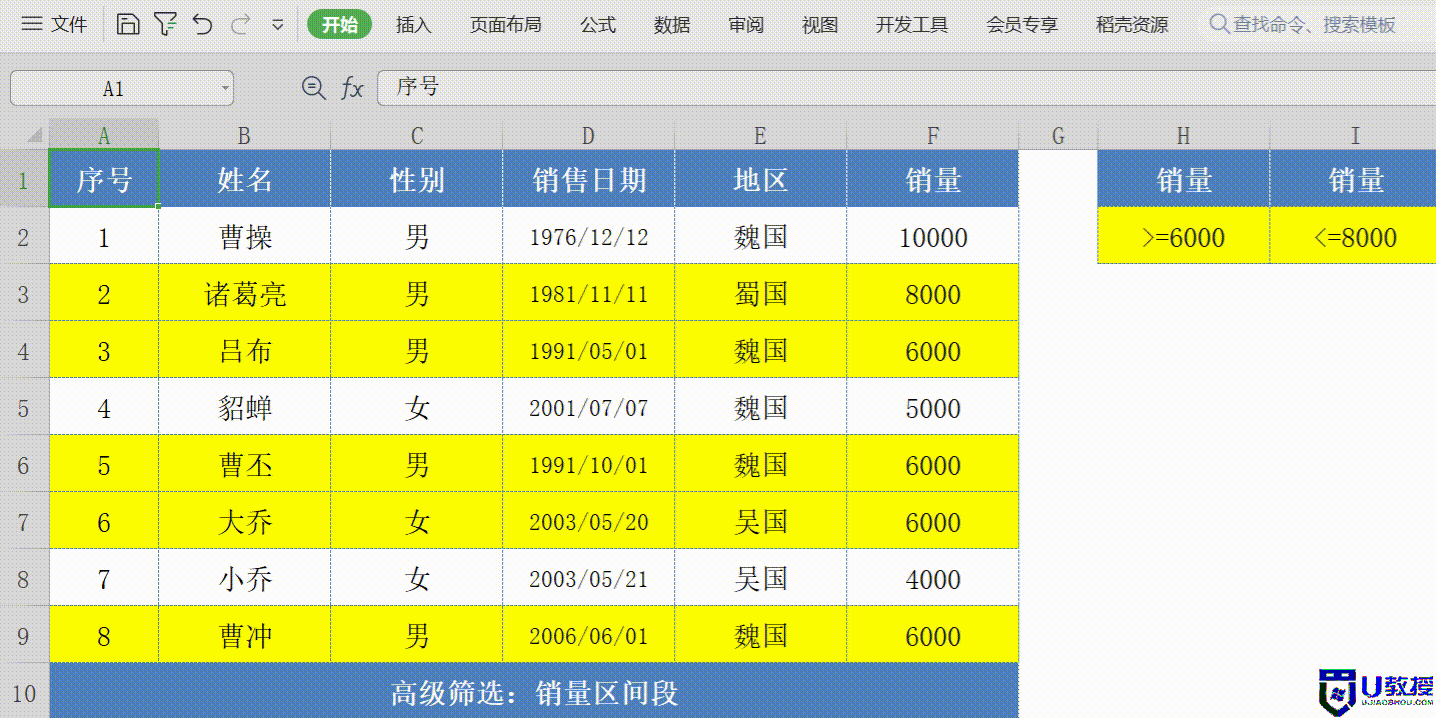The image size is (1436, 718).
Task: Click the zoom magnifier icon by formula bar
Action: pyautogui.click(x=313, y=88)
